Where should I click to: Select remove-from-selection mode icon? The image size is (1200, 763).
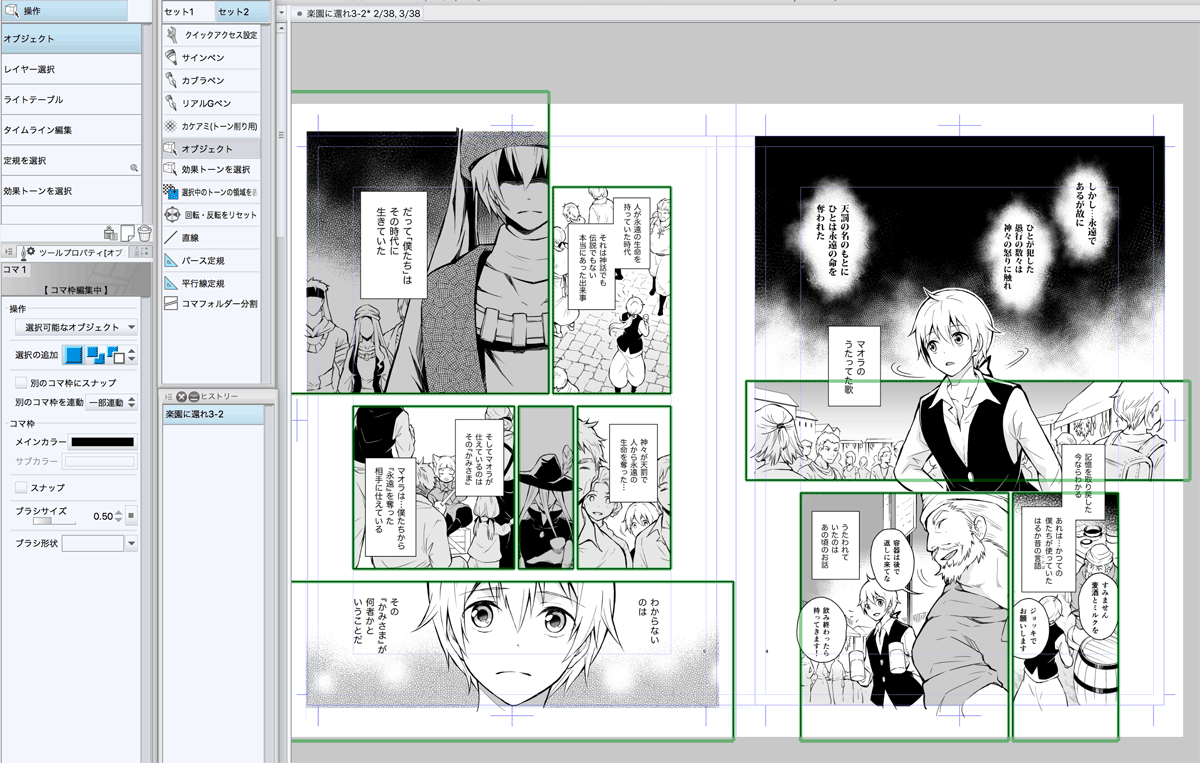116,355
